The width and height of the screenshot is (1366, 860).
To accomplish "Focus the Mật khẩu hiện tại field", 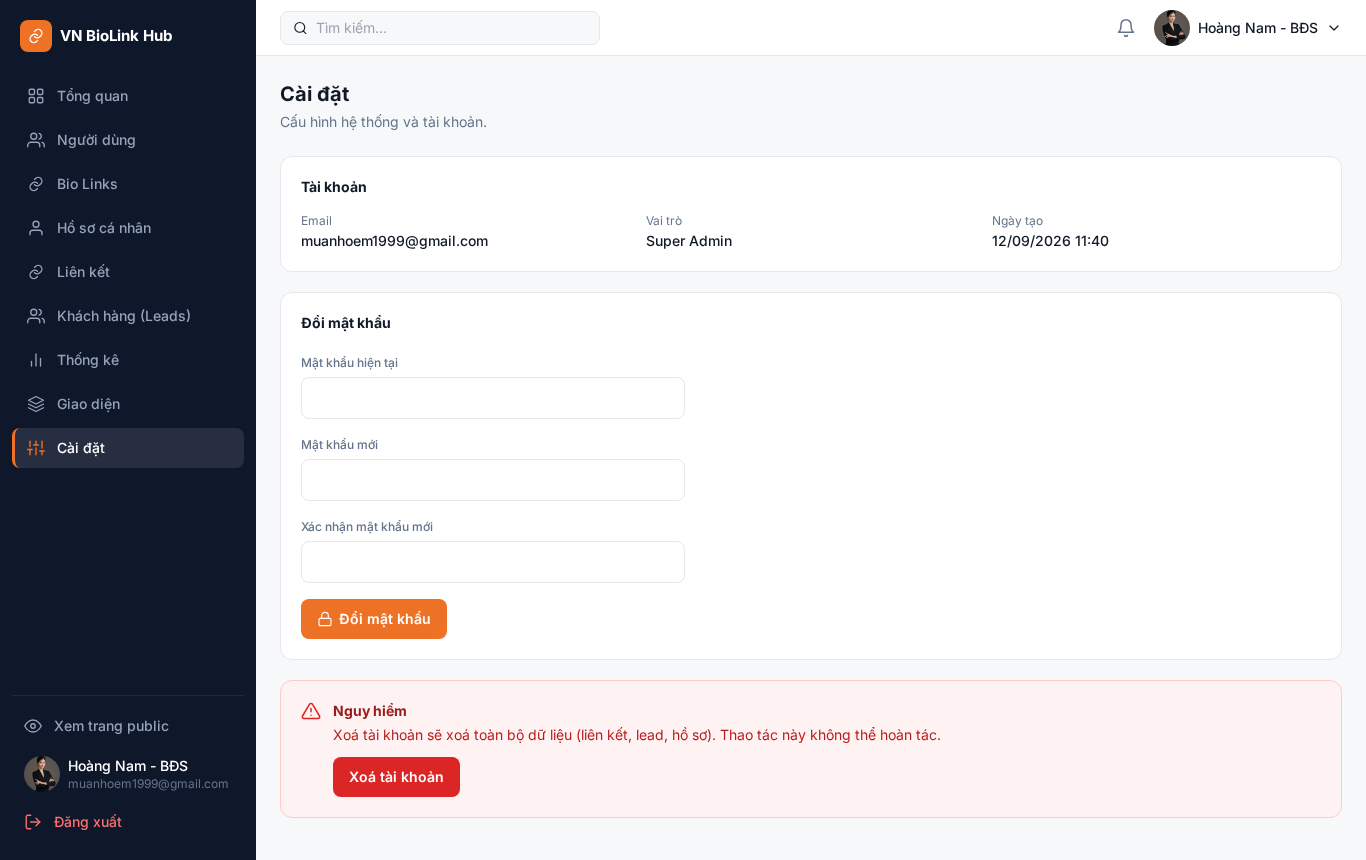I will click(x=493, y=398).
